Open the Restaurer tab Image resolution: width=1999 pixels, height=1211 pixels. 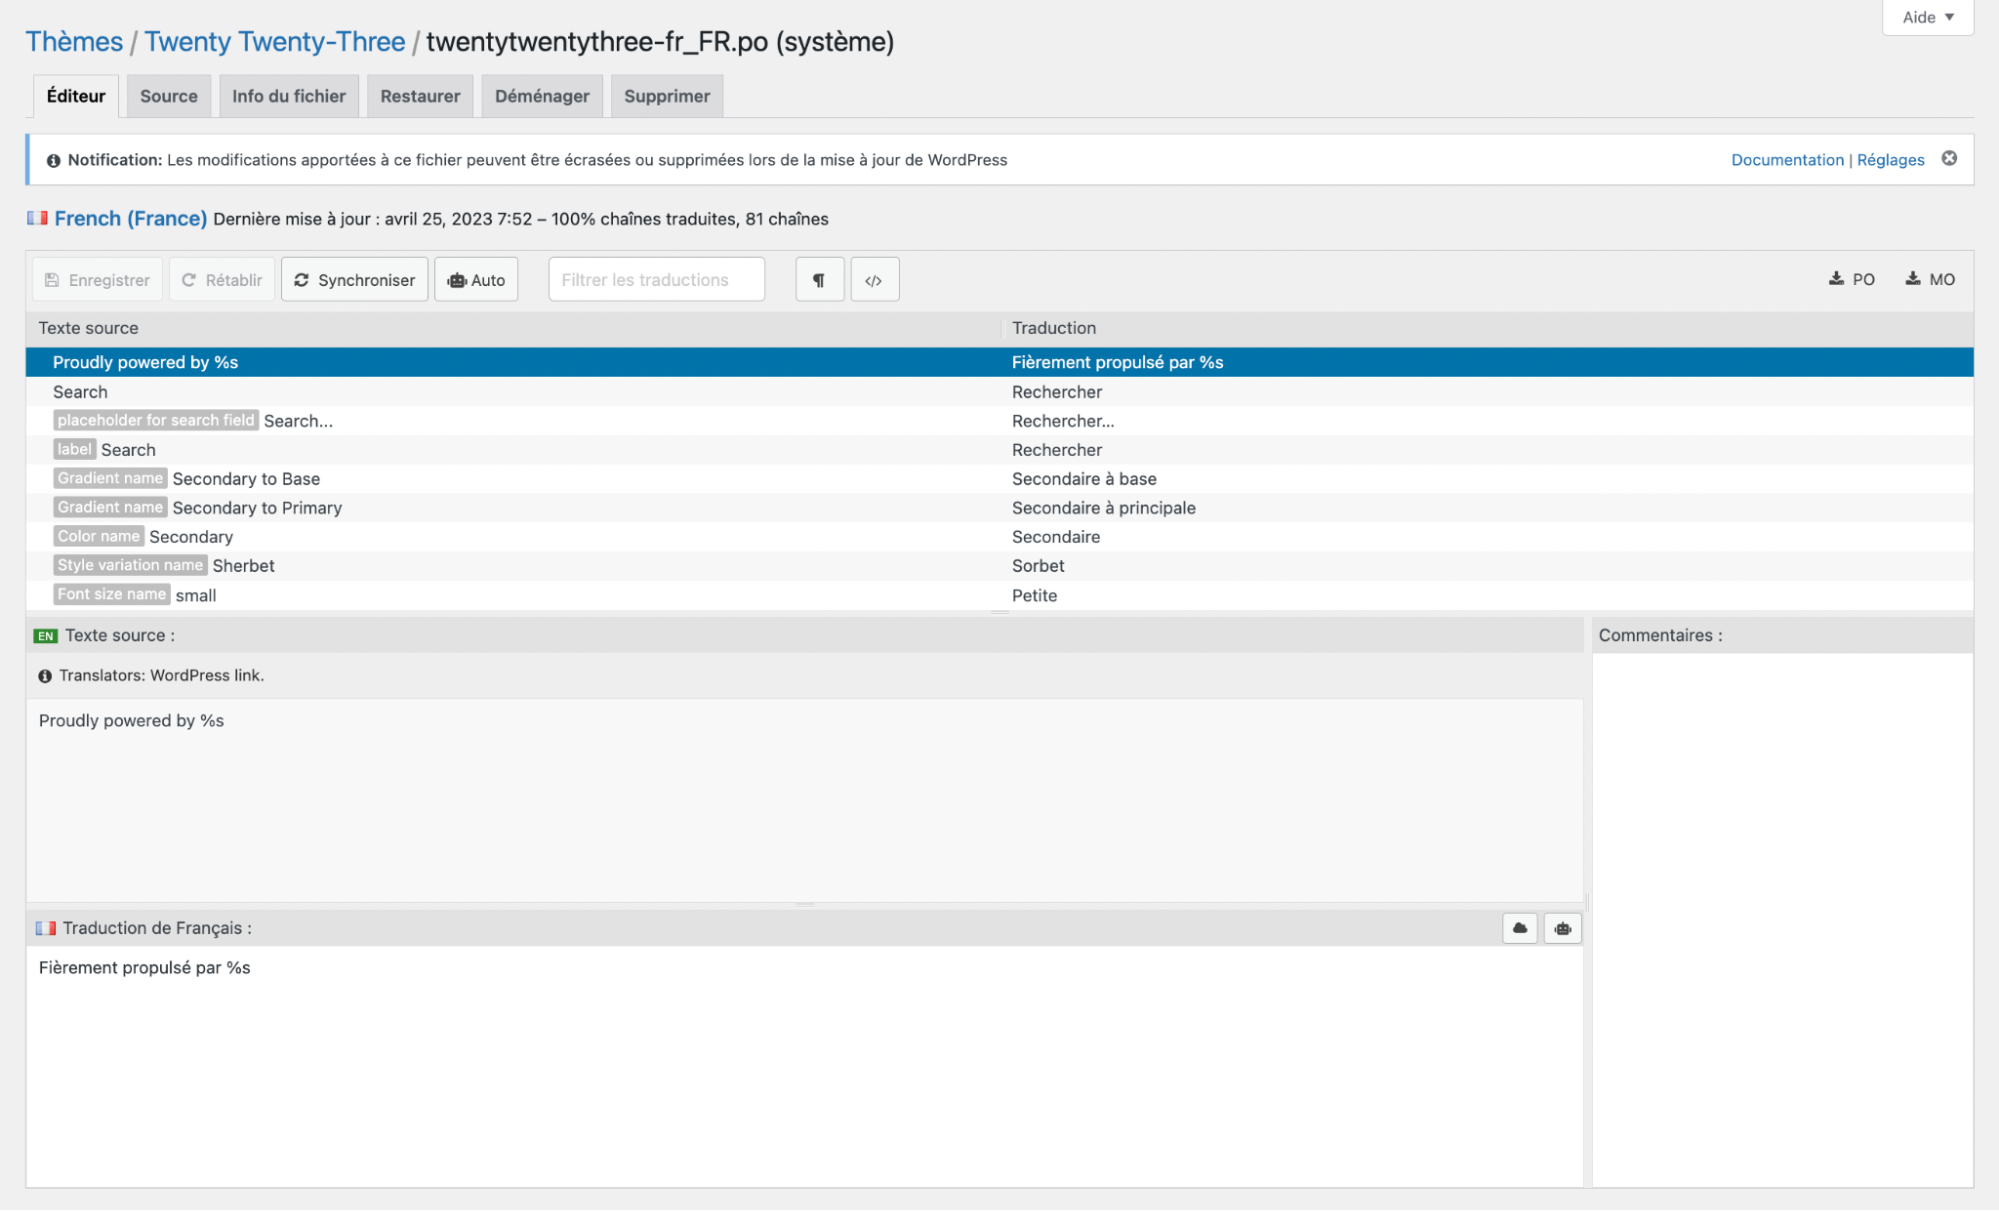[420, 96]
